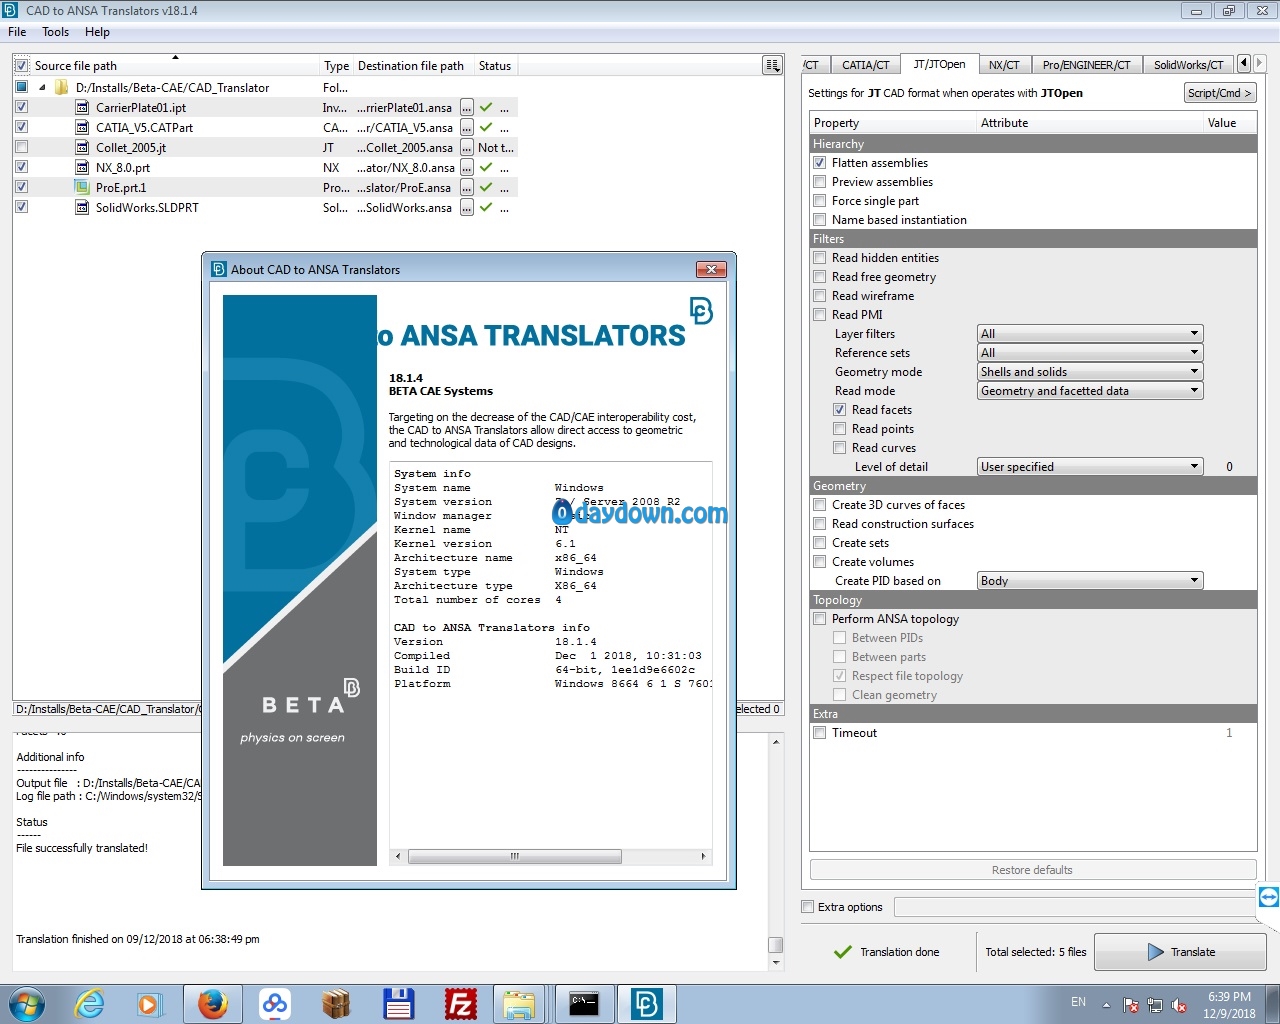1280x1024 pixels.
Task: Launch Internet Explorer from the taskbar
Action: 90,1004
